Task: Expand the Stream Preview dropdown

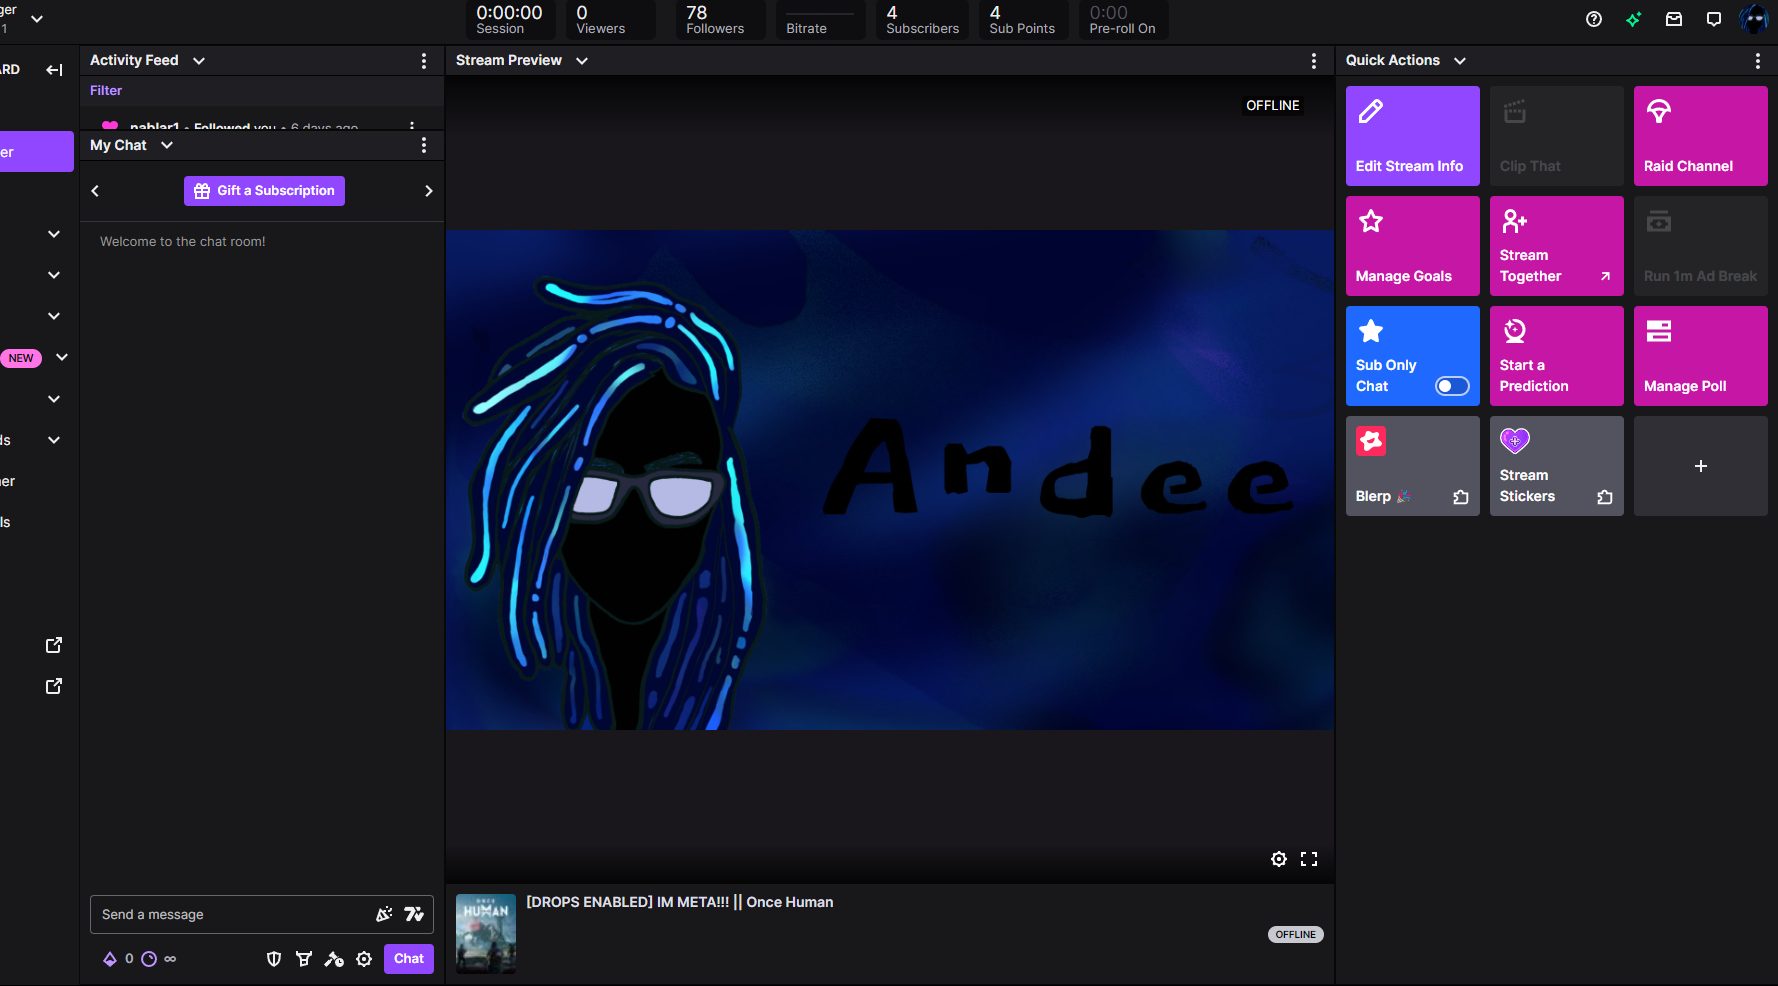Action: click(582, 61)
